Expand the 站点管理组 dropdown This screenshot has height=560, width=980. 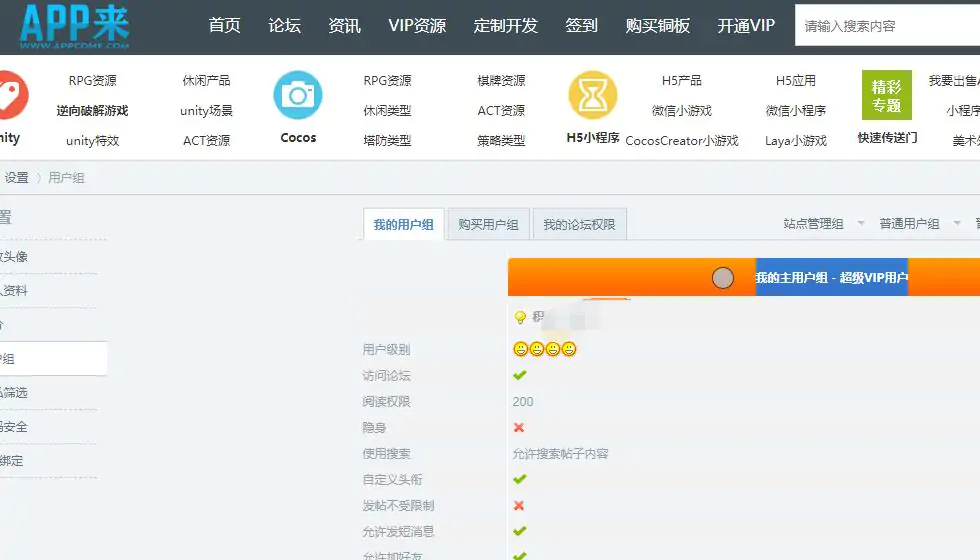pyautogui.click(x=823, y=224)
